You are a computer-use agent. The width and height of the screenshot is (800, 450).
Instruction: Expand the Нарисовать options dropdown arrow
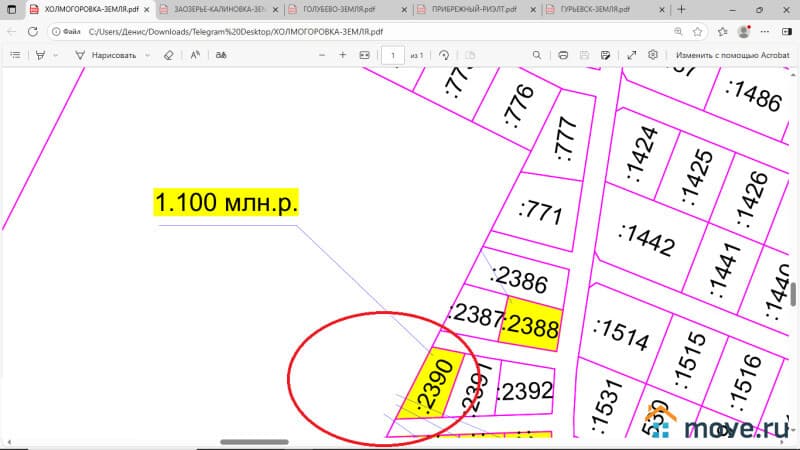click(147, 55)
